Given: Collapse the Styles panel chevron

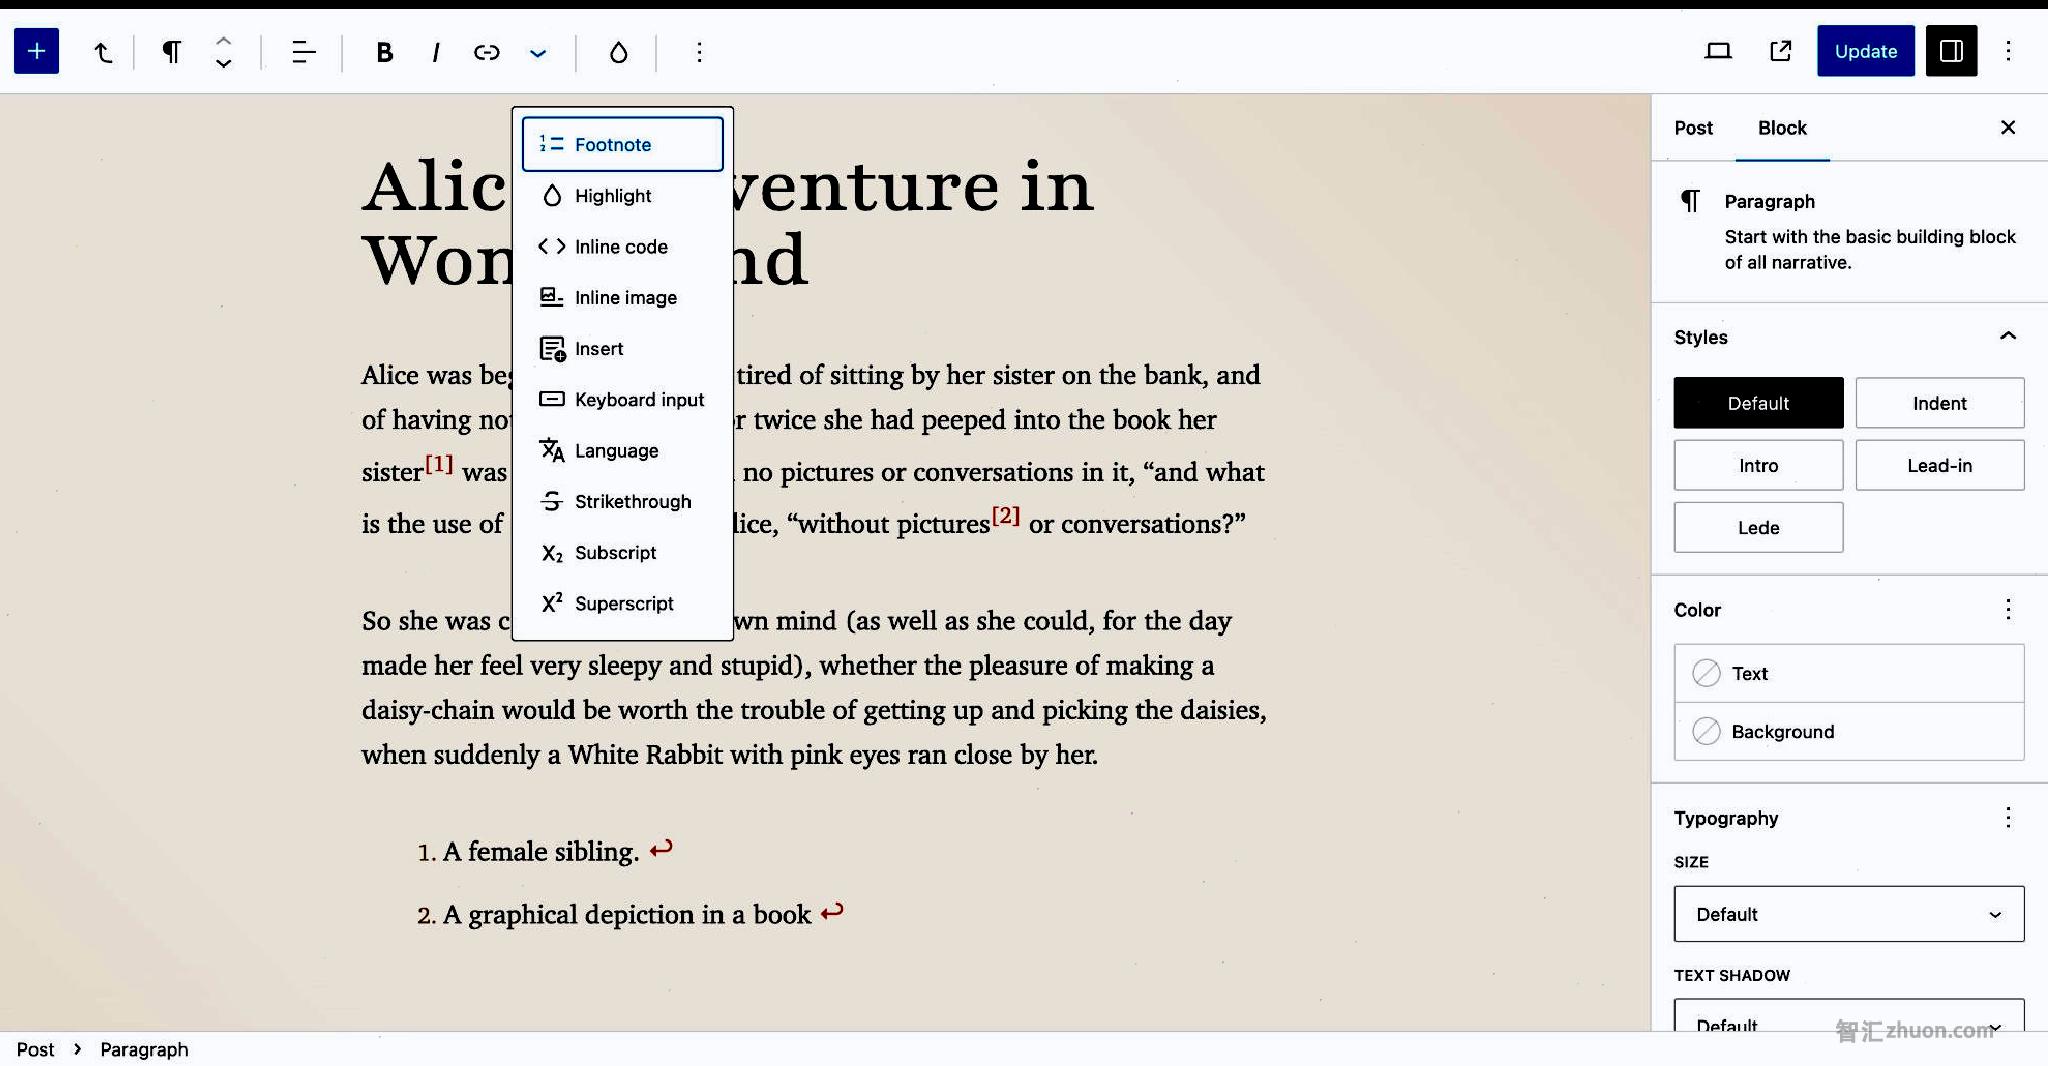Looking at the screenshot, I should pyautogui.click(x=2008, y=336).
